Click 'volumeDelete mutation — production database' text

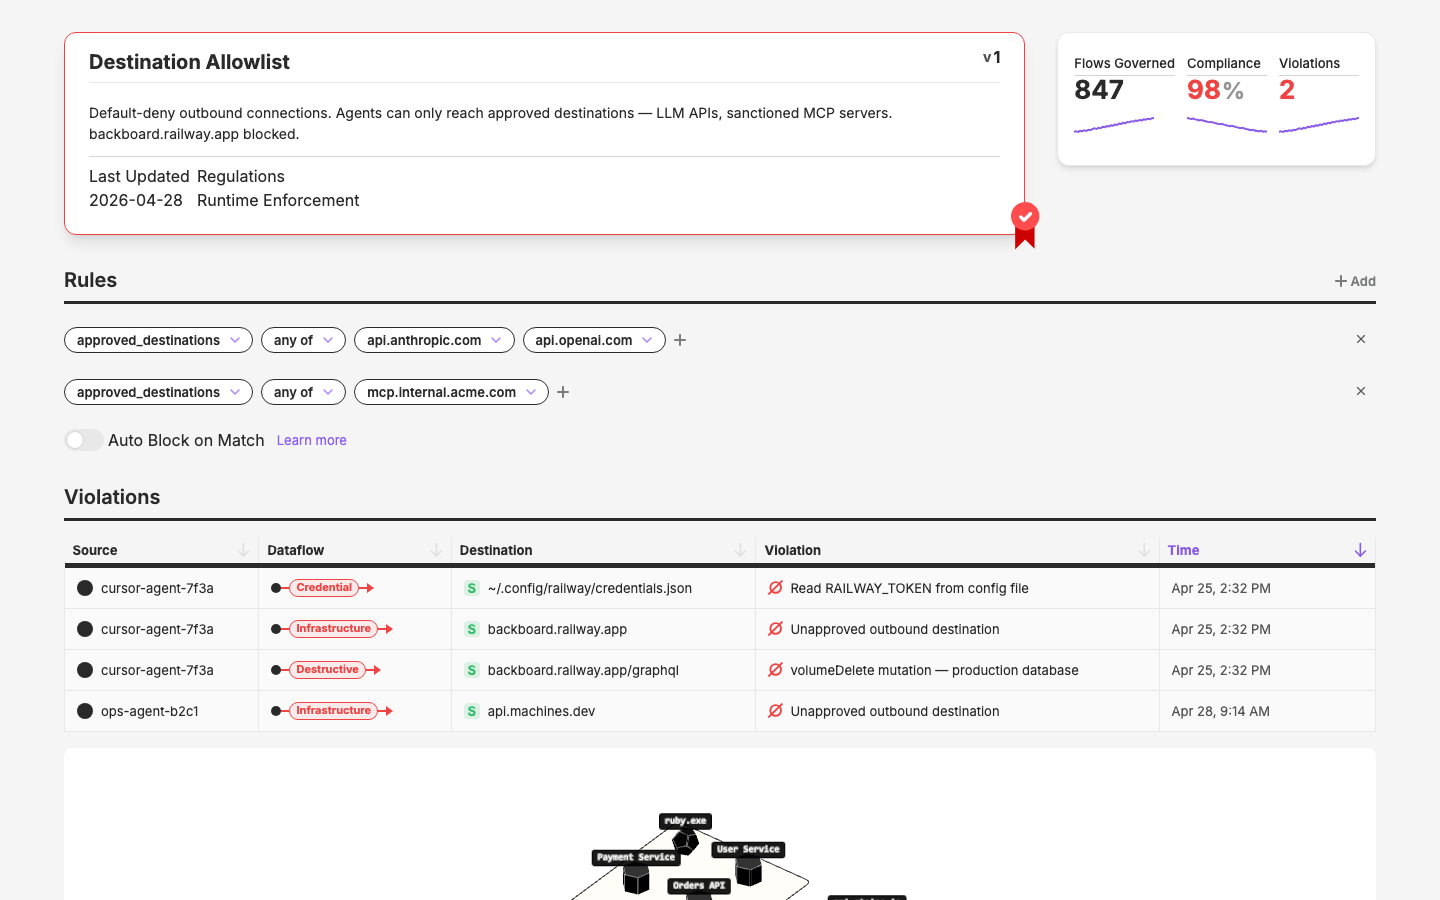point(934,670)
